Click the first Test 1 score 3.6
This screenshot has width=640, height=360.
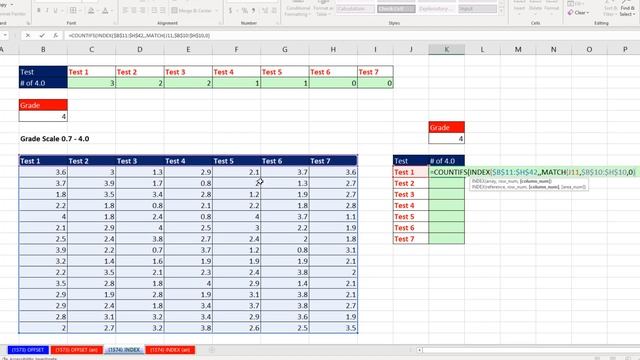(x=43, y=172)
